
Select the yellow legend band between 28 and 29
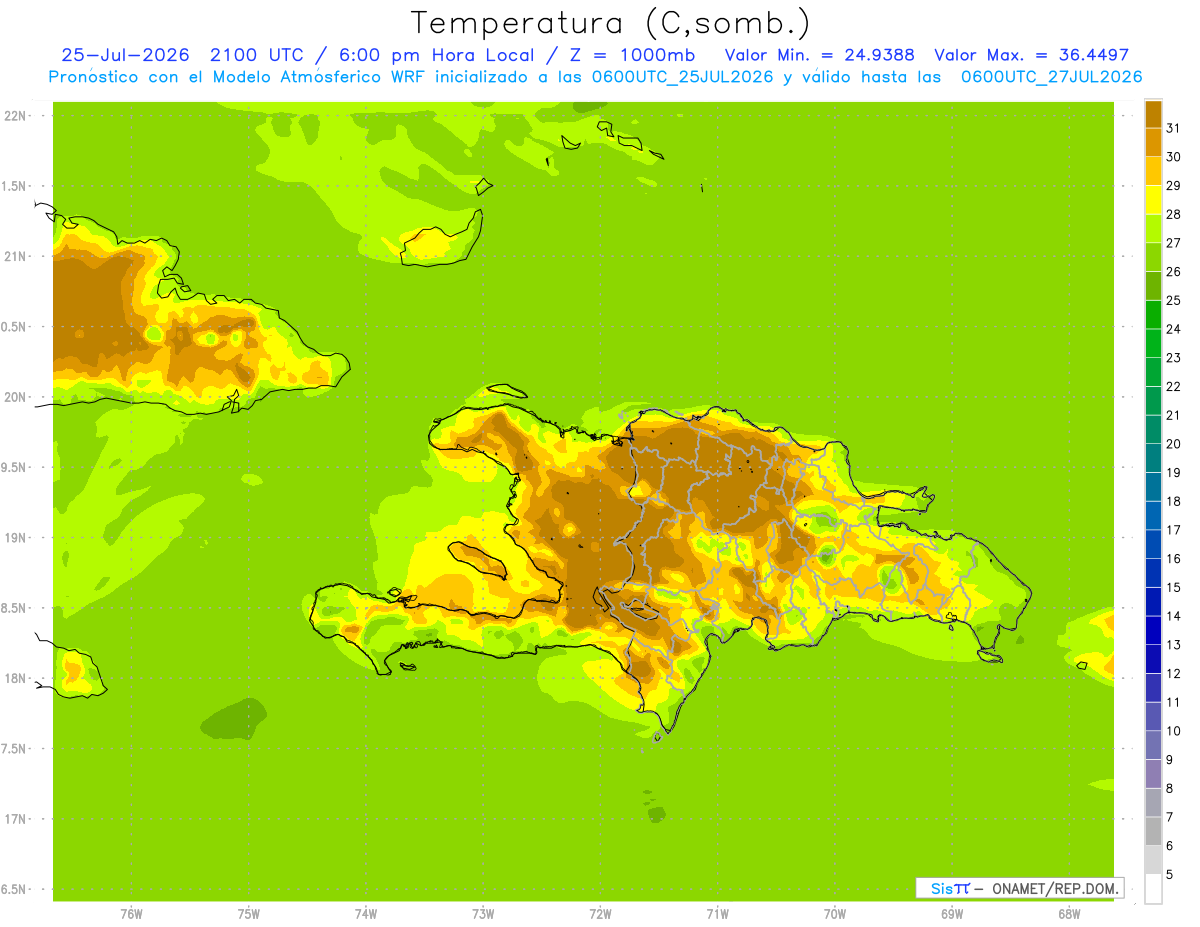point(1153,200)
